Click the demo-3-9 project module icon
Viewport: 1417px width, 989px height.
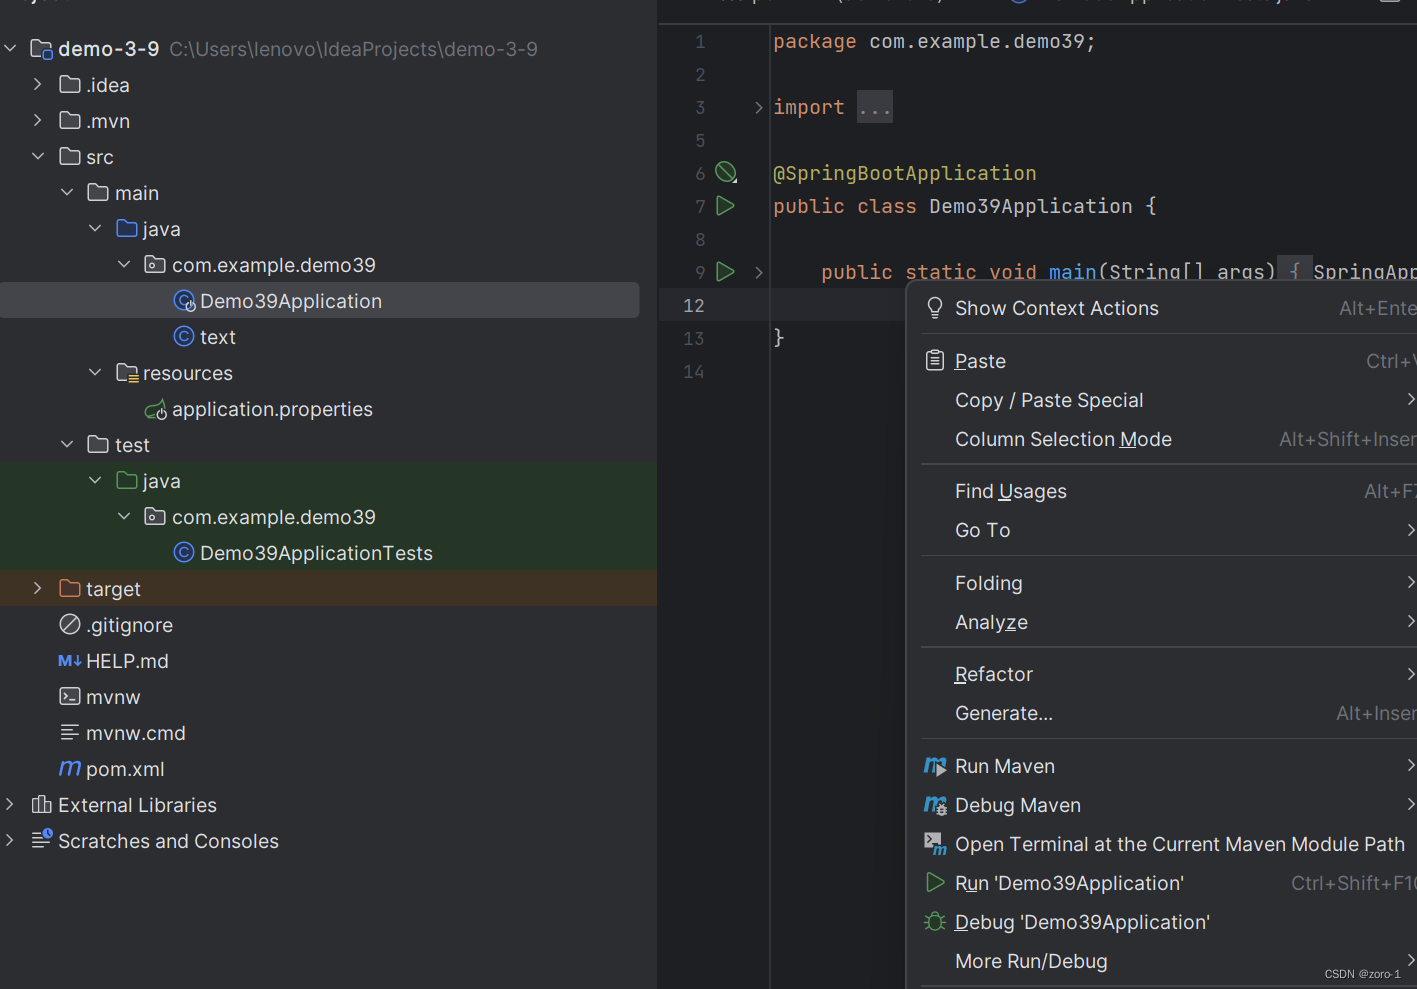(41, 49)
